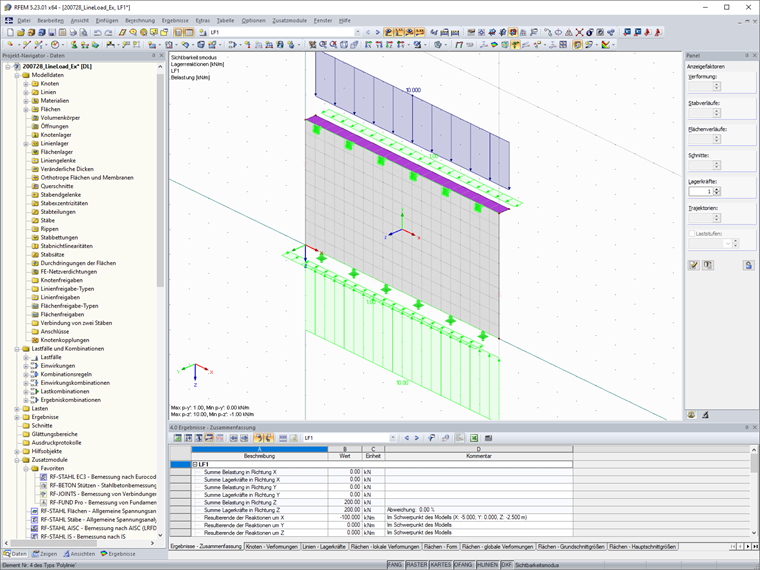
Task: Click the results table vertical scrollbar
Action: [754, 463]
